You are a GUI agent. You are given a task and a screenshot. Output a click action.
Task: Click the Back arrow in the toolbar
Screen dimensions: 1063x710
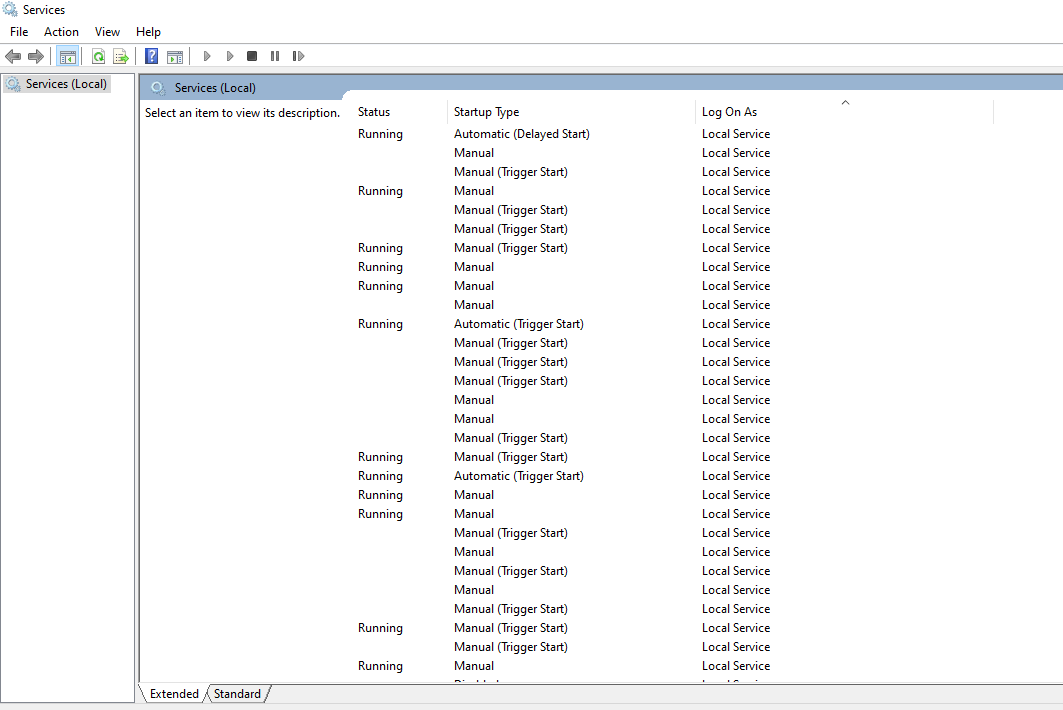coord(13,57)
